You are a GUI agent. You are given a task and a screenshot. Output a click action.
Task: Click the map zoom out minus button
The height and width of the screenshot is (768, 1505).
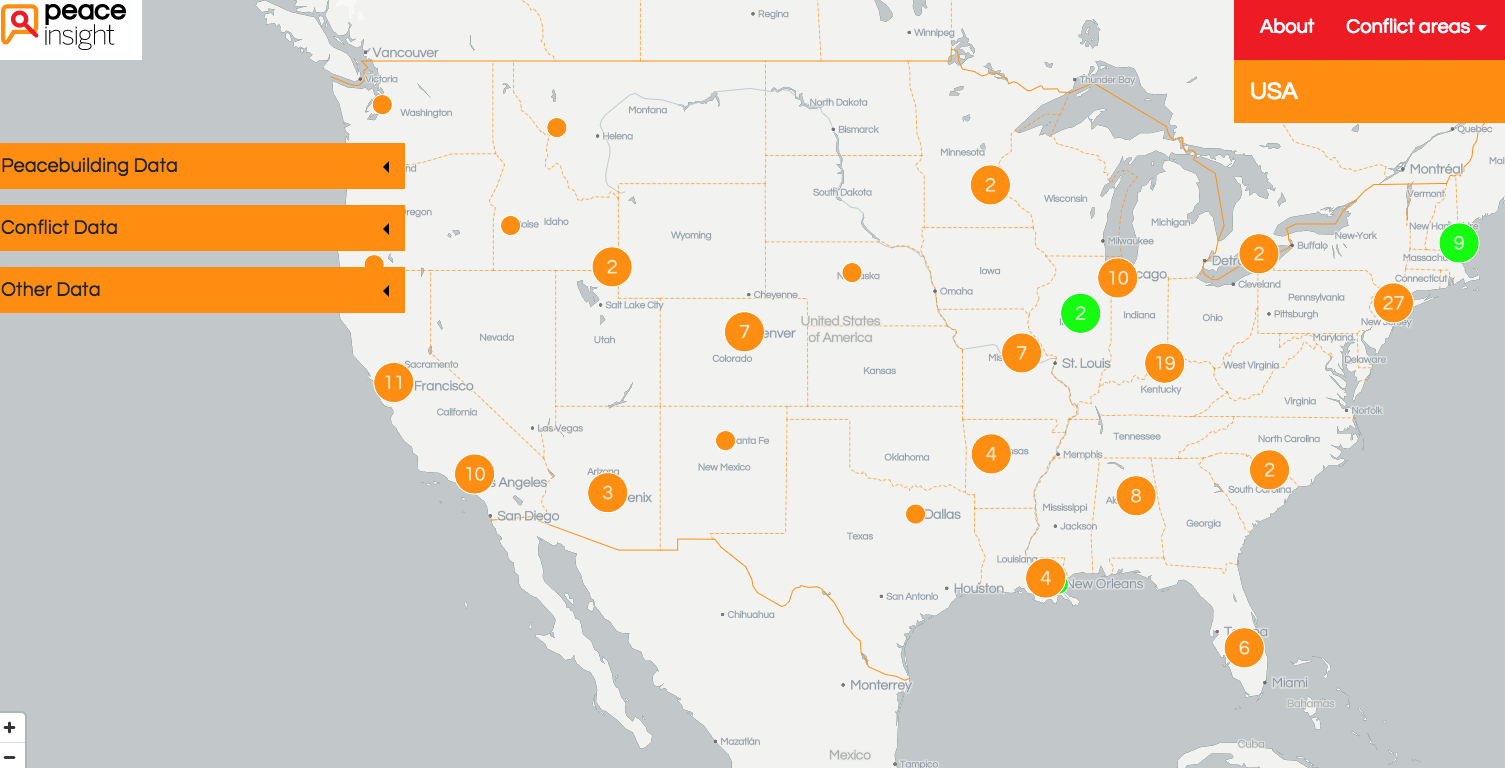coord(11,756)
